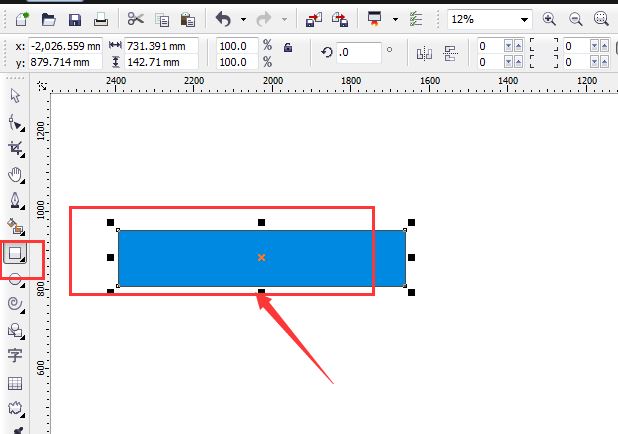
Task: Save the document with floppy disk icon
Action: (75, 19)
